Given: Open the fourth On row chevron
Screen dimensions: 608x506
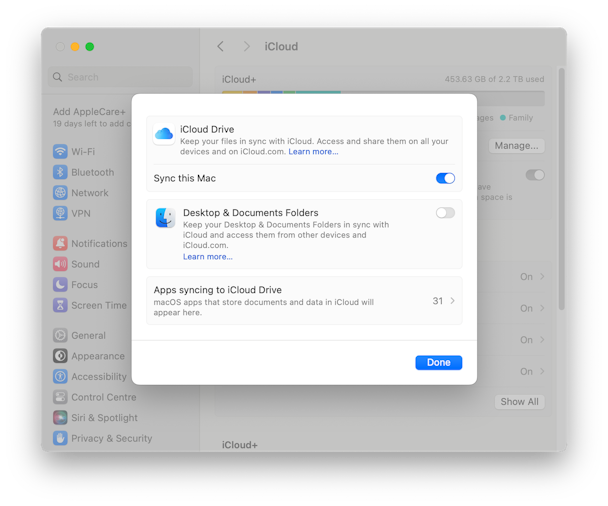Looking at the screenshot, I should [x=542, y=371].
